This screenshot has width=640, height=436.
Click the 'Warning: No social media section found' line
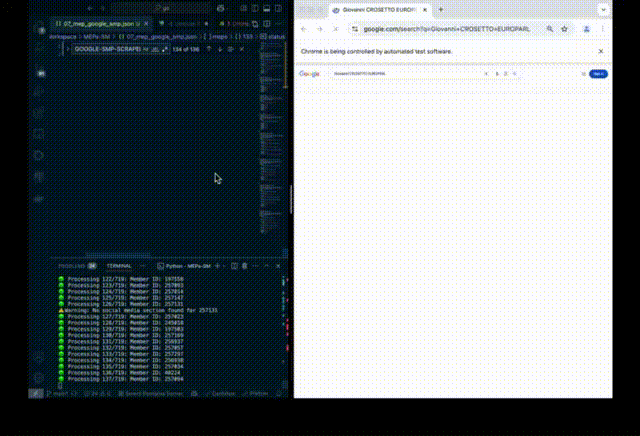tap(139, 310)
